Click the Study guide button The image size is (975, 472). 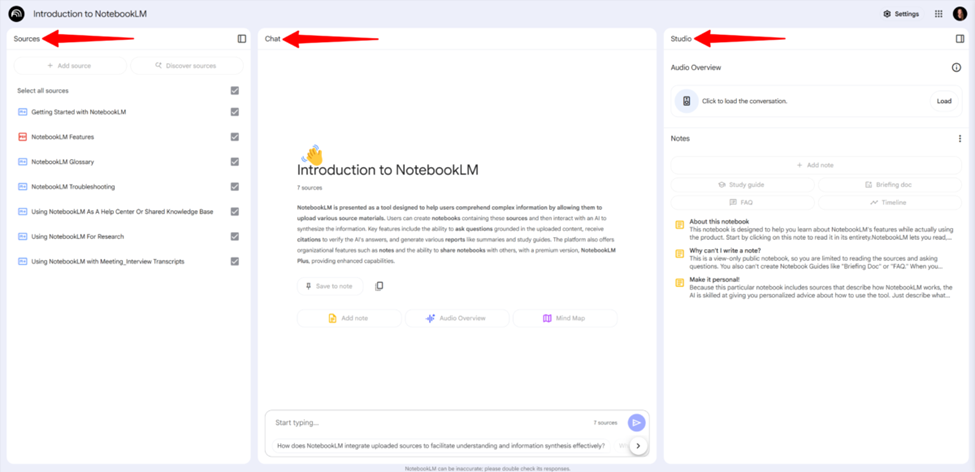pos(742,185)
